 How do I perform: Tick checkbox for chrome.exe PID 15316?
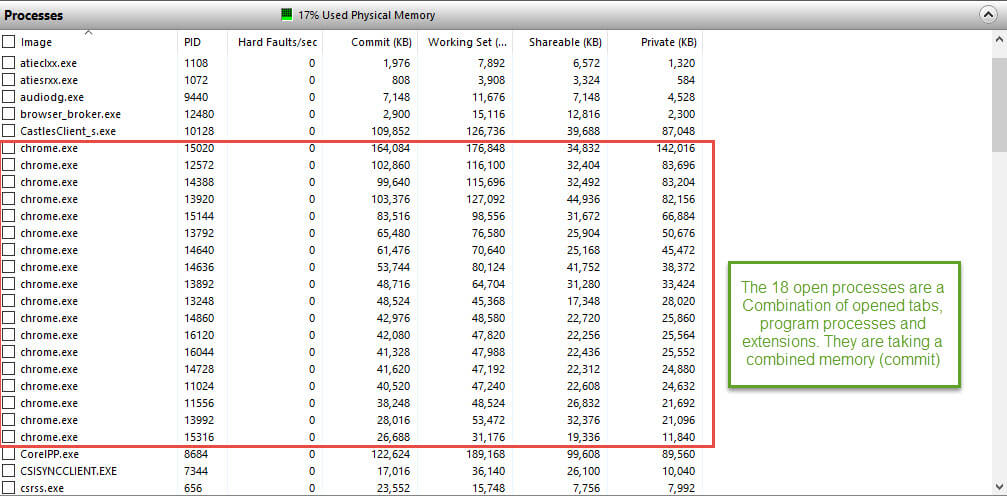tap(8, 437)
